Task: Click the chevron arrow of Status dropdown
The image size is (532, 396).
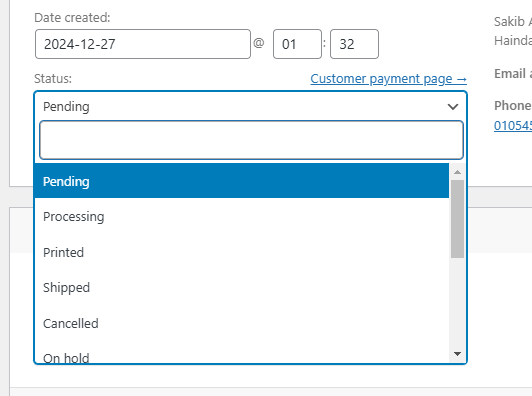Action: point(453,107)
